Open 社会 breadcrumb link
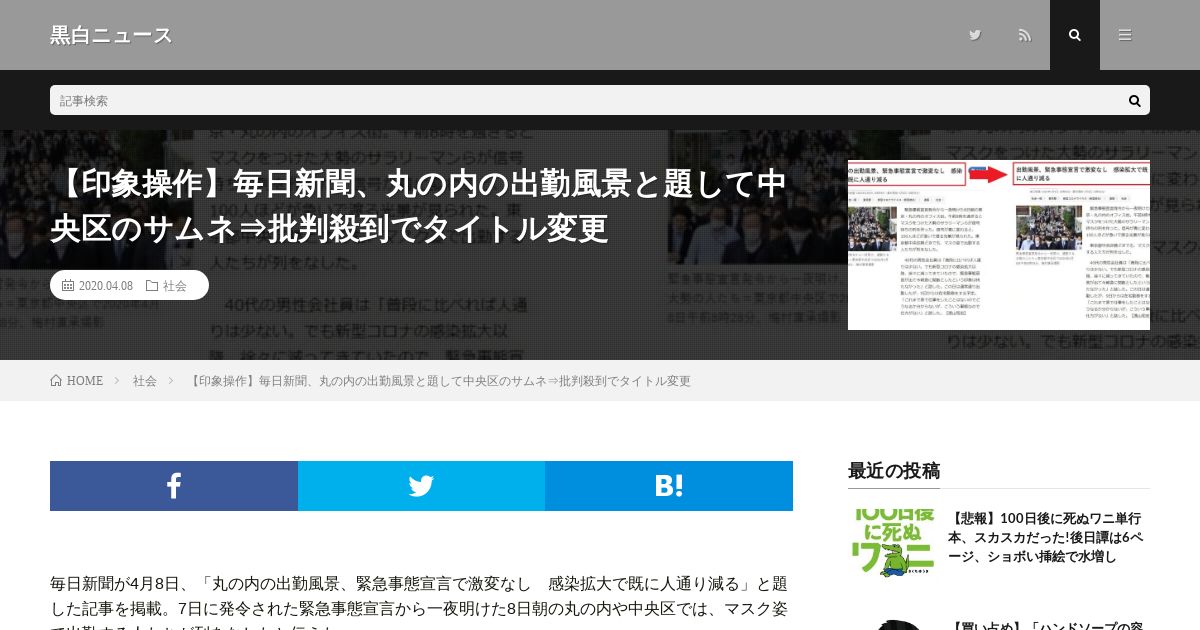The width and height of the screenshot is (1200, 630). pyautogui.click(x=145, y=381)
